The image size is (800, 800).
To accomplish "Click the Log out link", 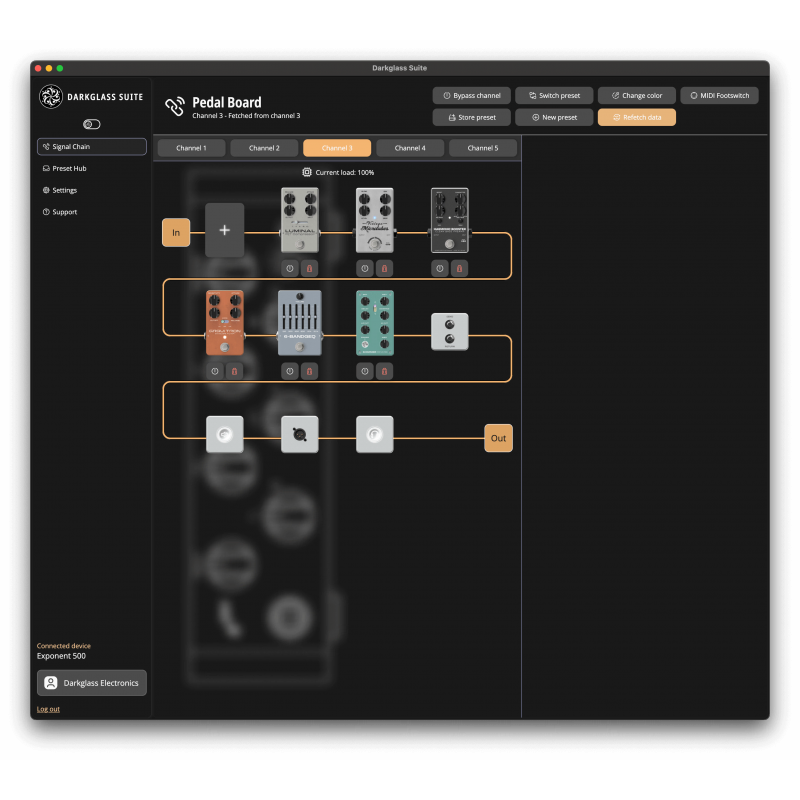I will pyautogui.click(x=48, y=709).
